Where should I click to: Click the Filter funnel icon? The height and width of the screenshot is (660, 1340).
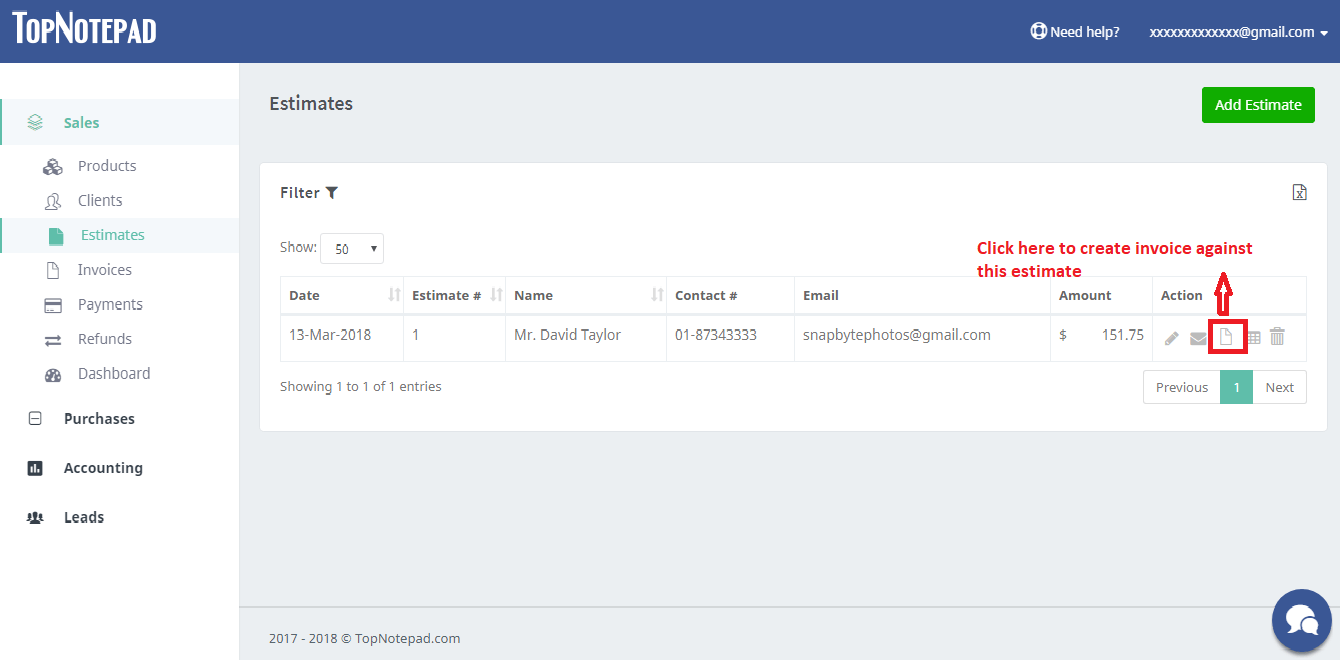(332, 193)
